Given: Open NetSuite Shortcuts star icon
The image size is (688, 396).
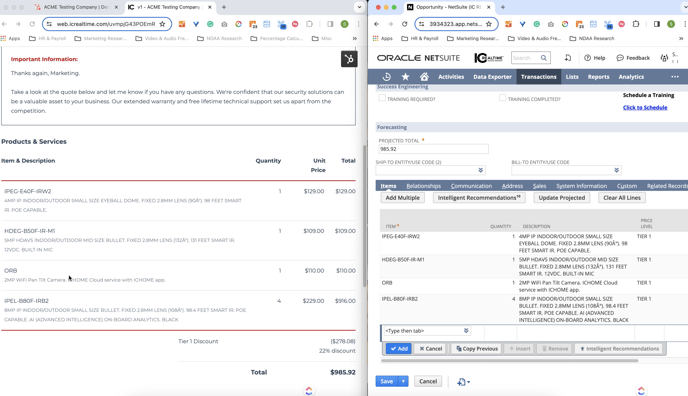Looking at the screenshot, I should pos(405,77).
